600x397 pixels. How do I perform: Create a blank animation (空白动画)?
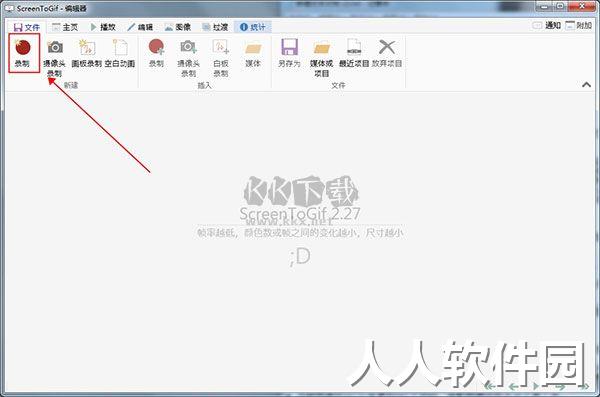click(120, 53)
